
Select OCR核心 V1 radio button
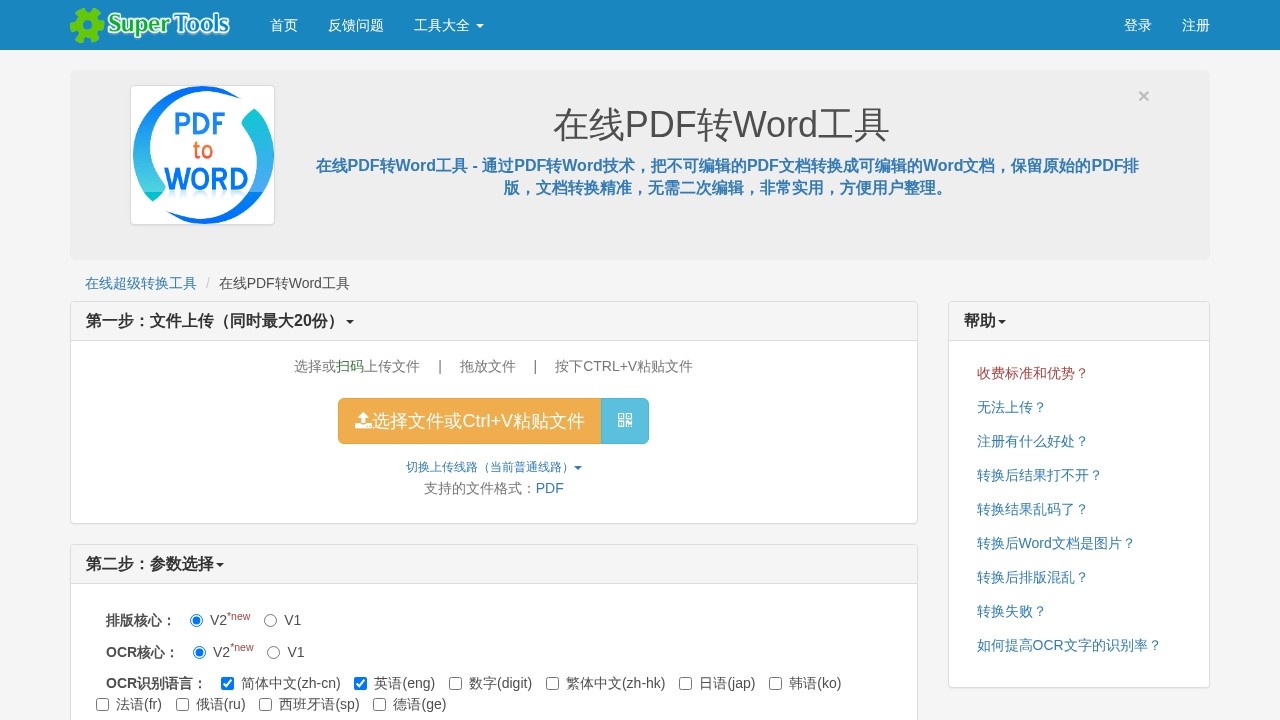point(273,653)
